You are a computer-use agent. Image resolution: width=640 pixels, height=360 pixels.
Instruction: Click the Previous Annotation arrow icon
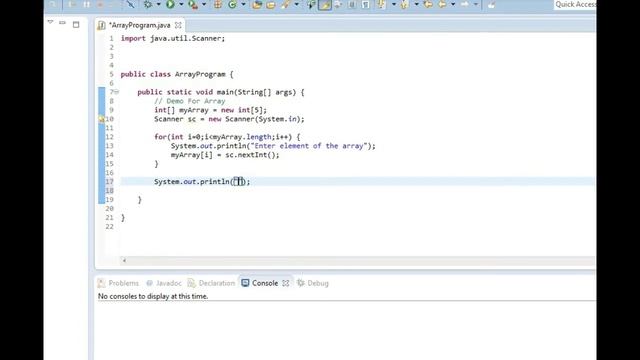pyautogui.click(x=404, y=4)
